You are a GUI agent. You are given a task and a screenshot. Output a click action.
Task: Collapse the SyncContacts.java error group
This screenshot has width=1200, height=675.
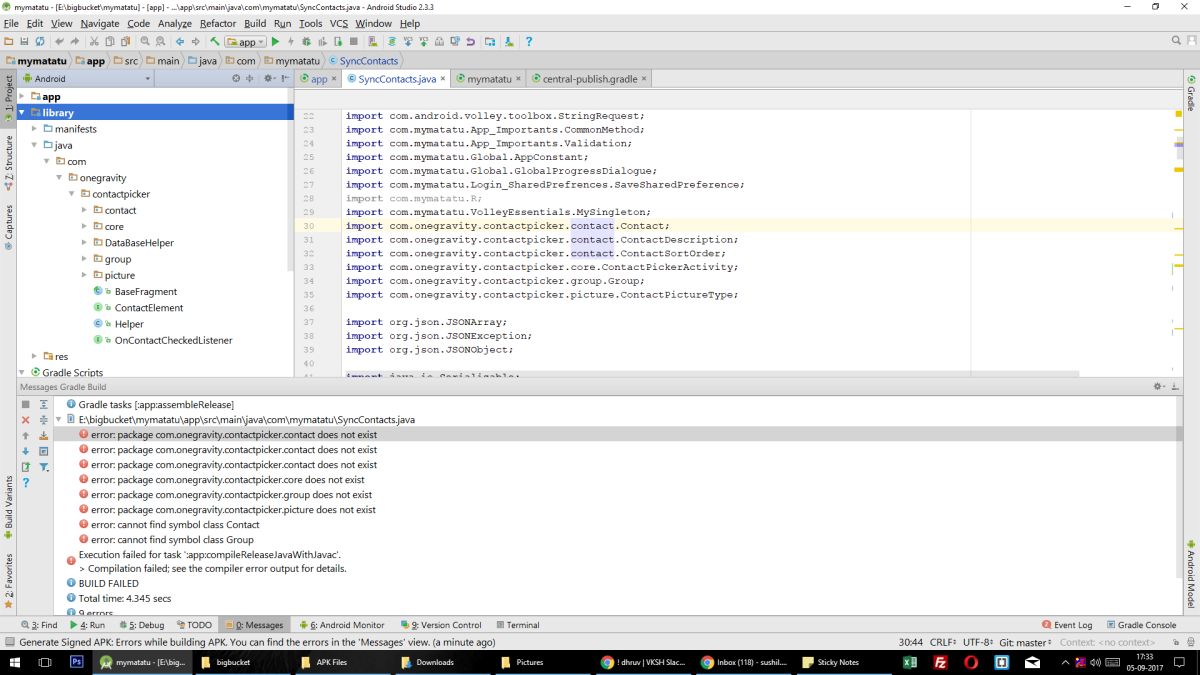point(58,420)
